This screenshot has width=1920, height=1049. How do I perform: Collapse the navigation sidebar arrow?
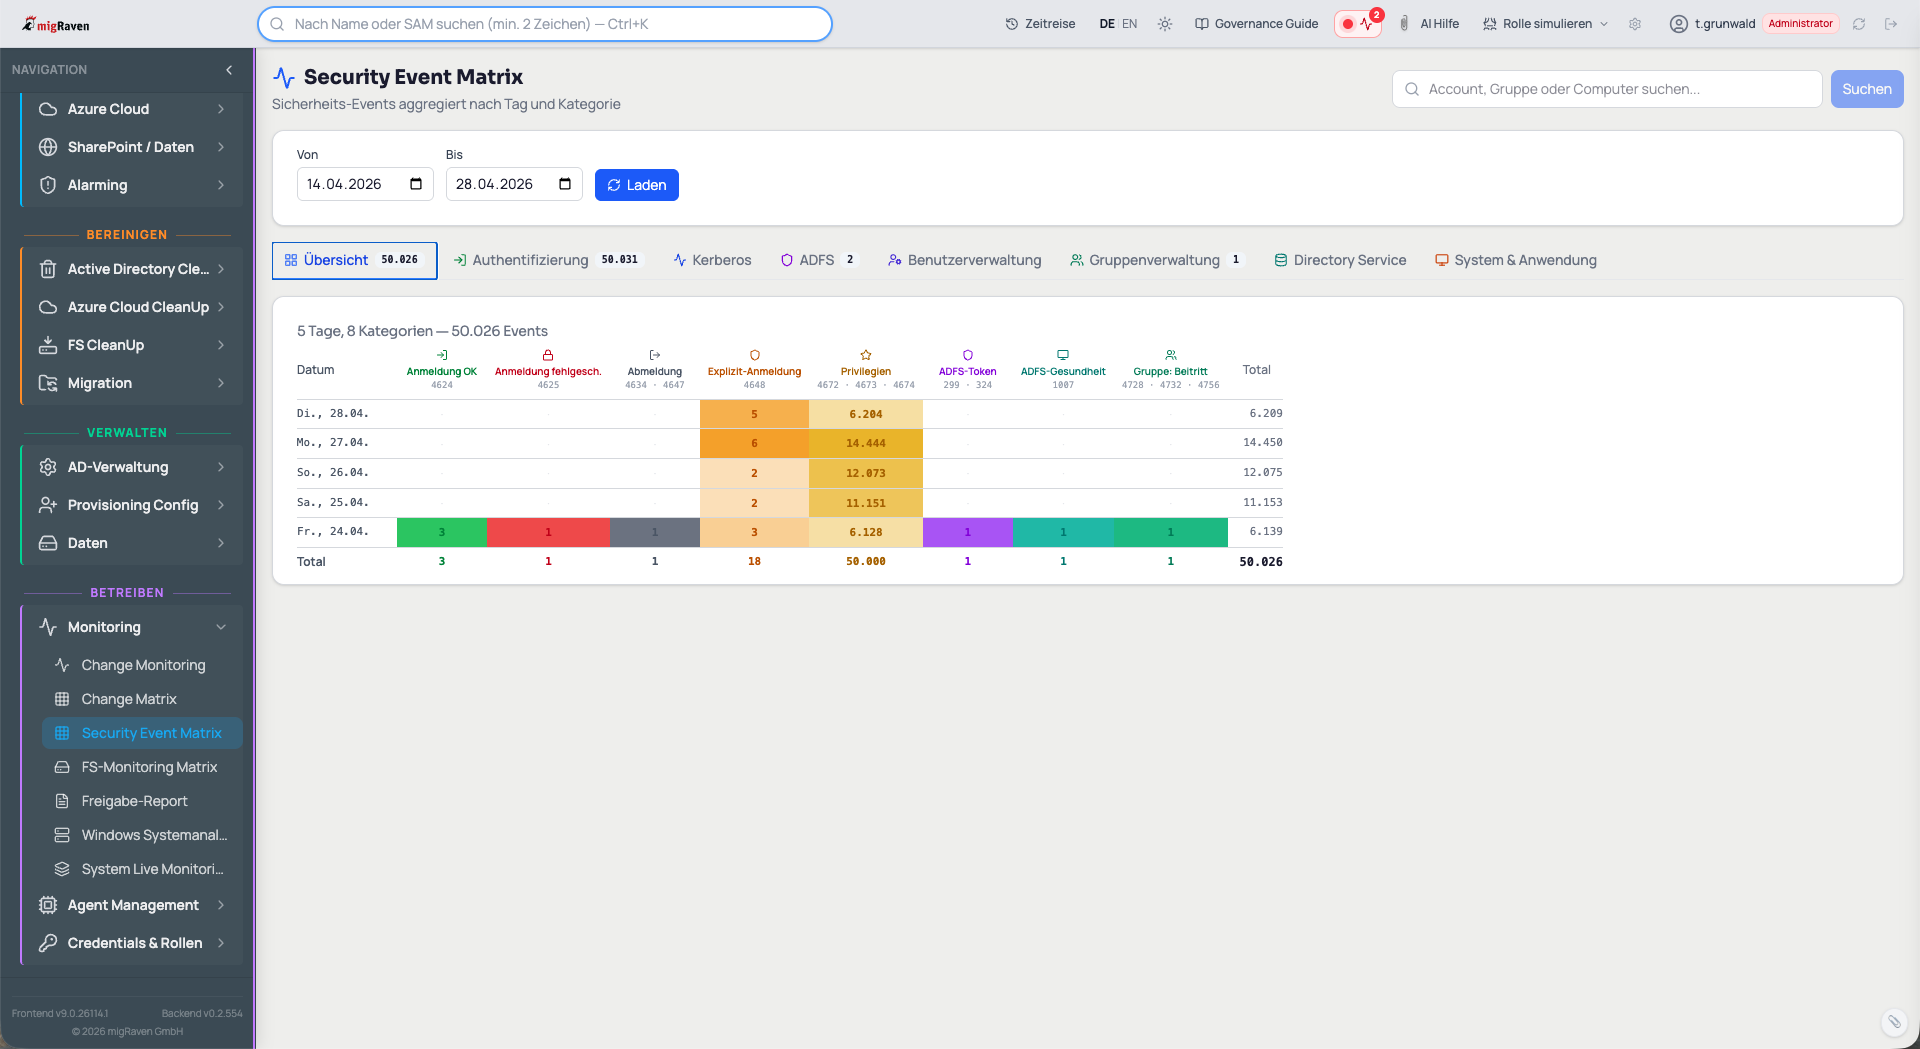click(229, 70)
